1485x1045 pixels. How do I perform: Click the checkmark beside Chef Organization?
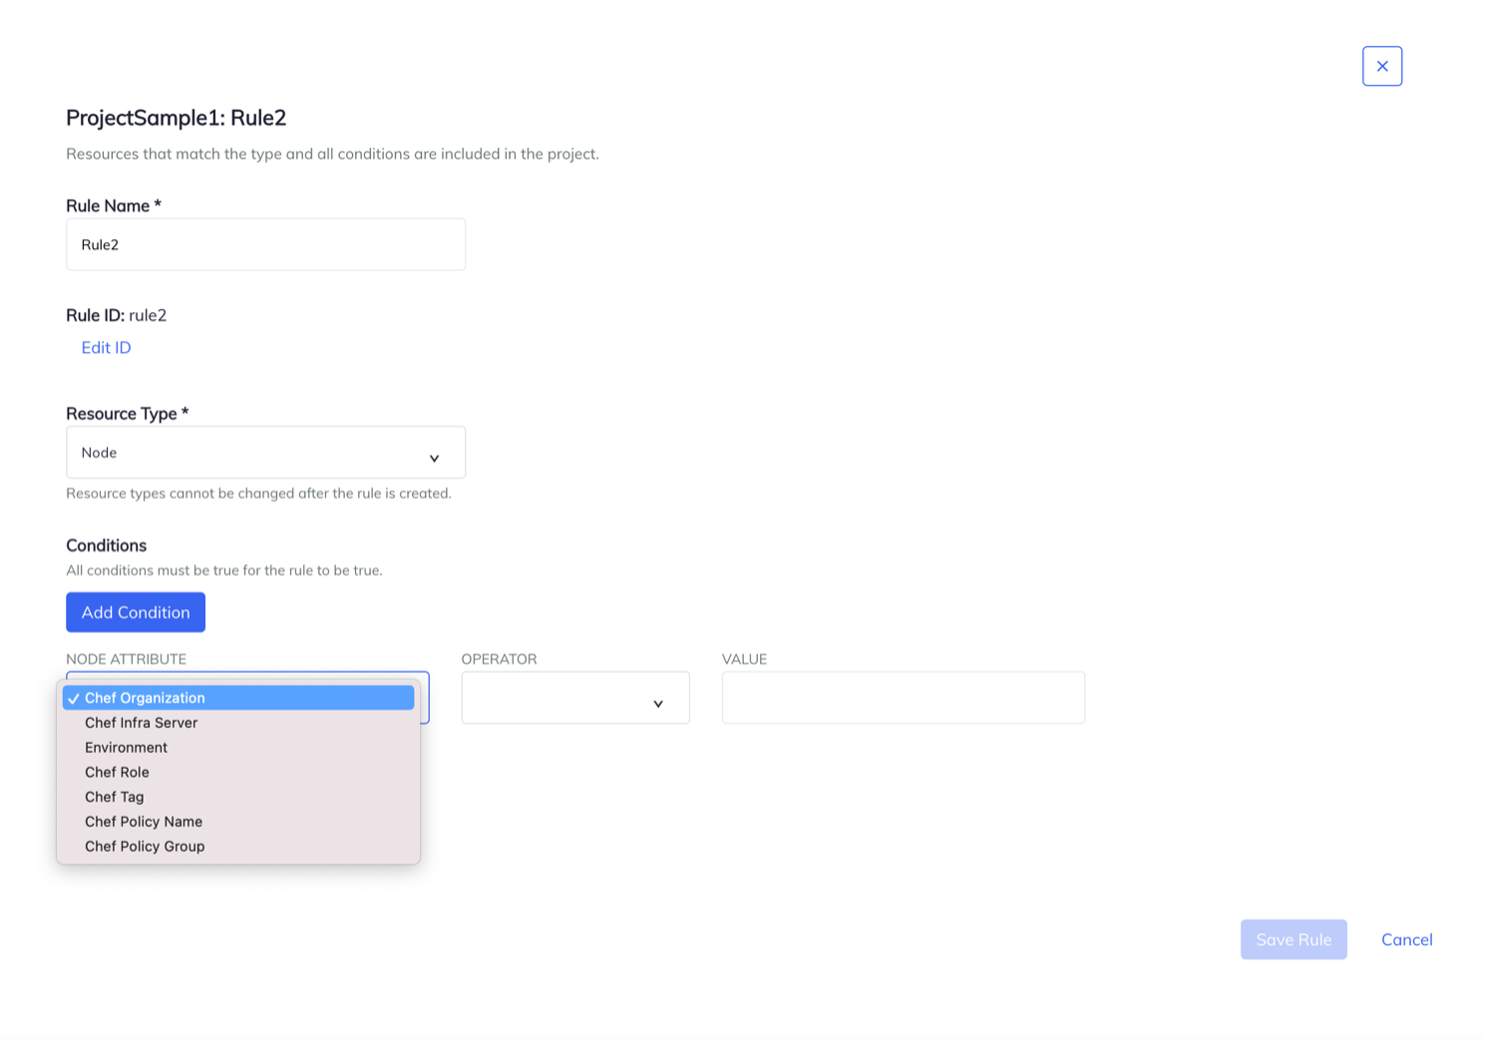click(x=72, y=698)
